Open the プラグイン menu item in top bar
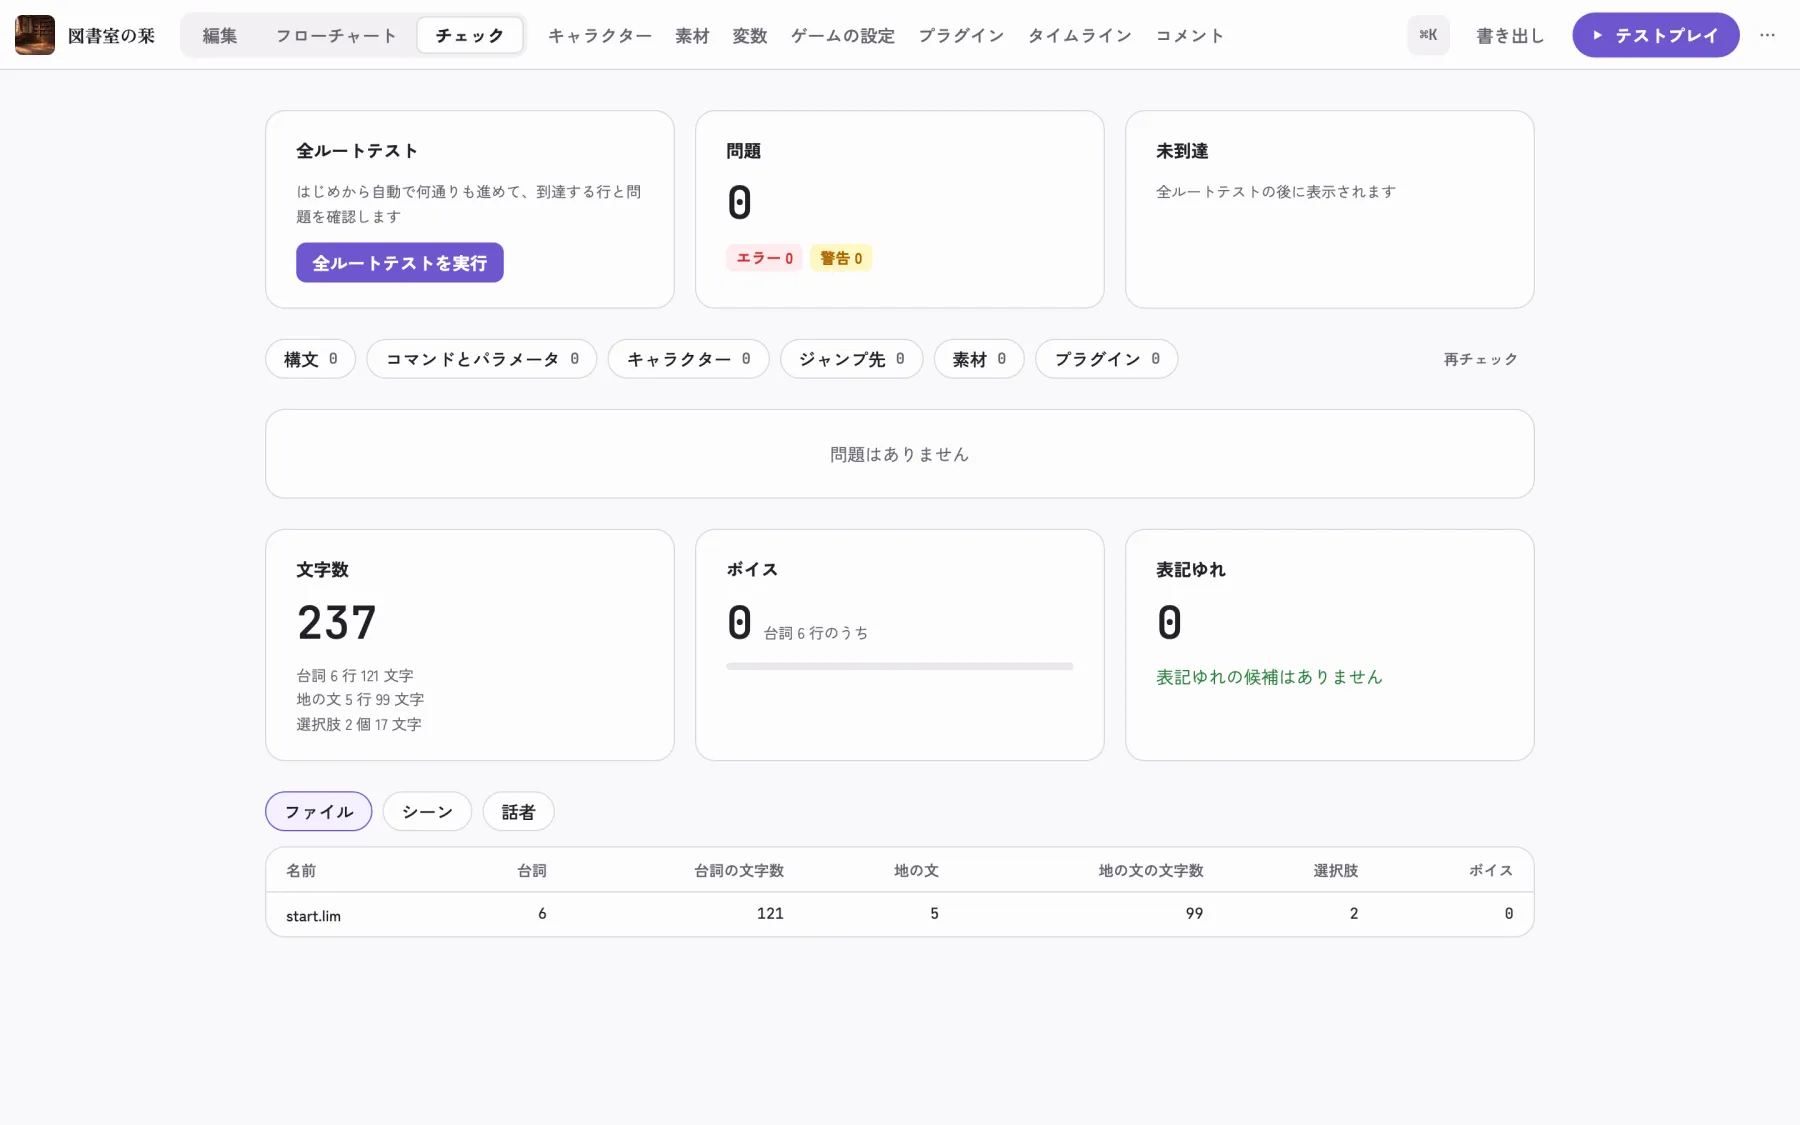Viewport: 1800px width, 1125px height. 961,36
